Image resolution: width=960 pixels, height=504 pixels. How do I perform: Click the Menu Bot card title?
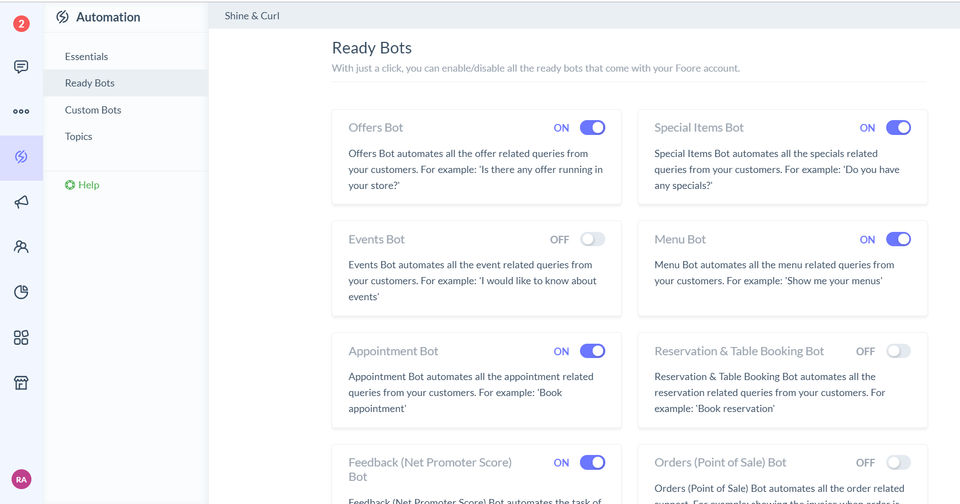pos(680,239)
